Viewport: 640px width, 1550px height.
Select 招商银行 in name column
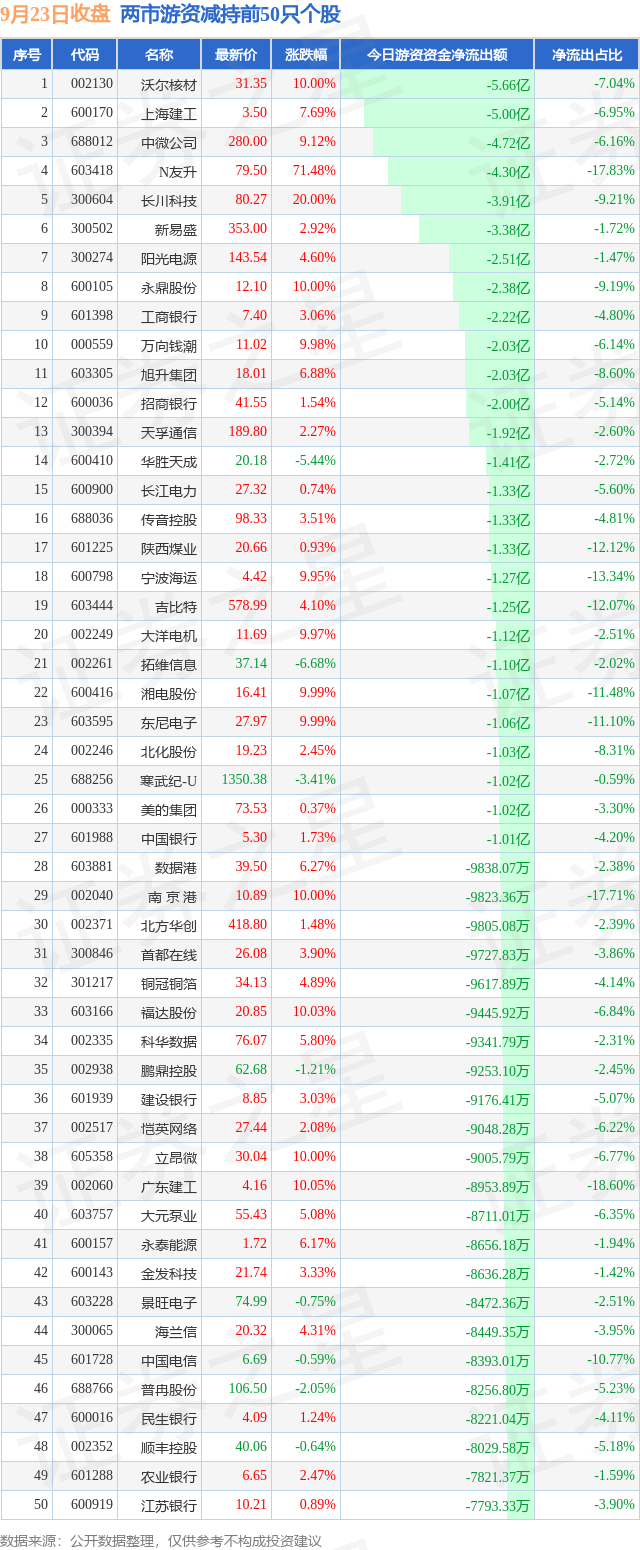[x=169, y=403]
